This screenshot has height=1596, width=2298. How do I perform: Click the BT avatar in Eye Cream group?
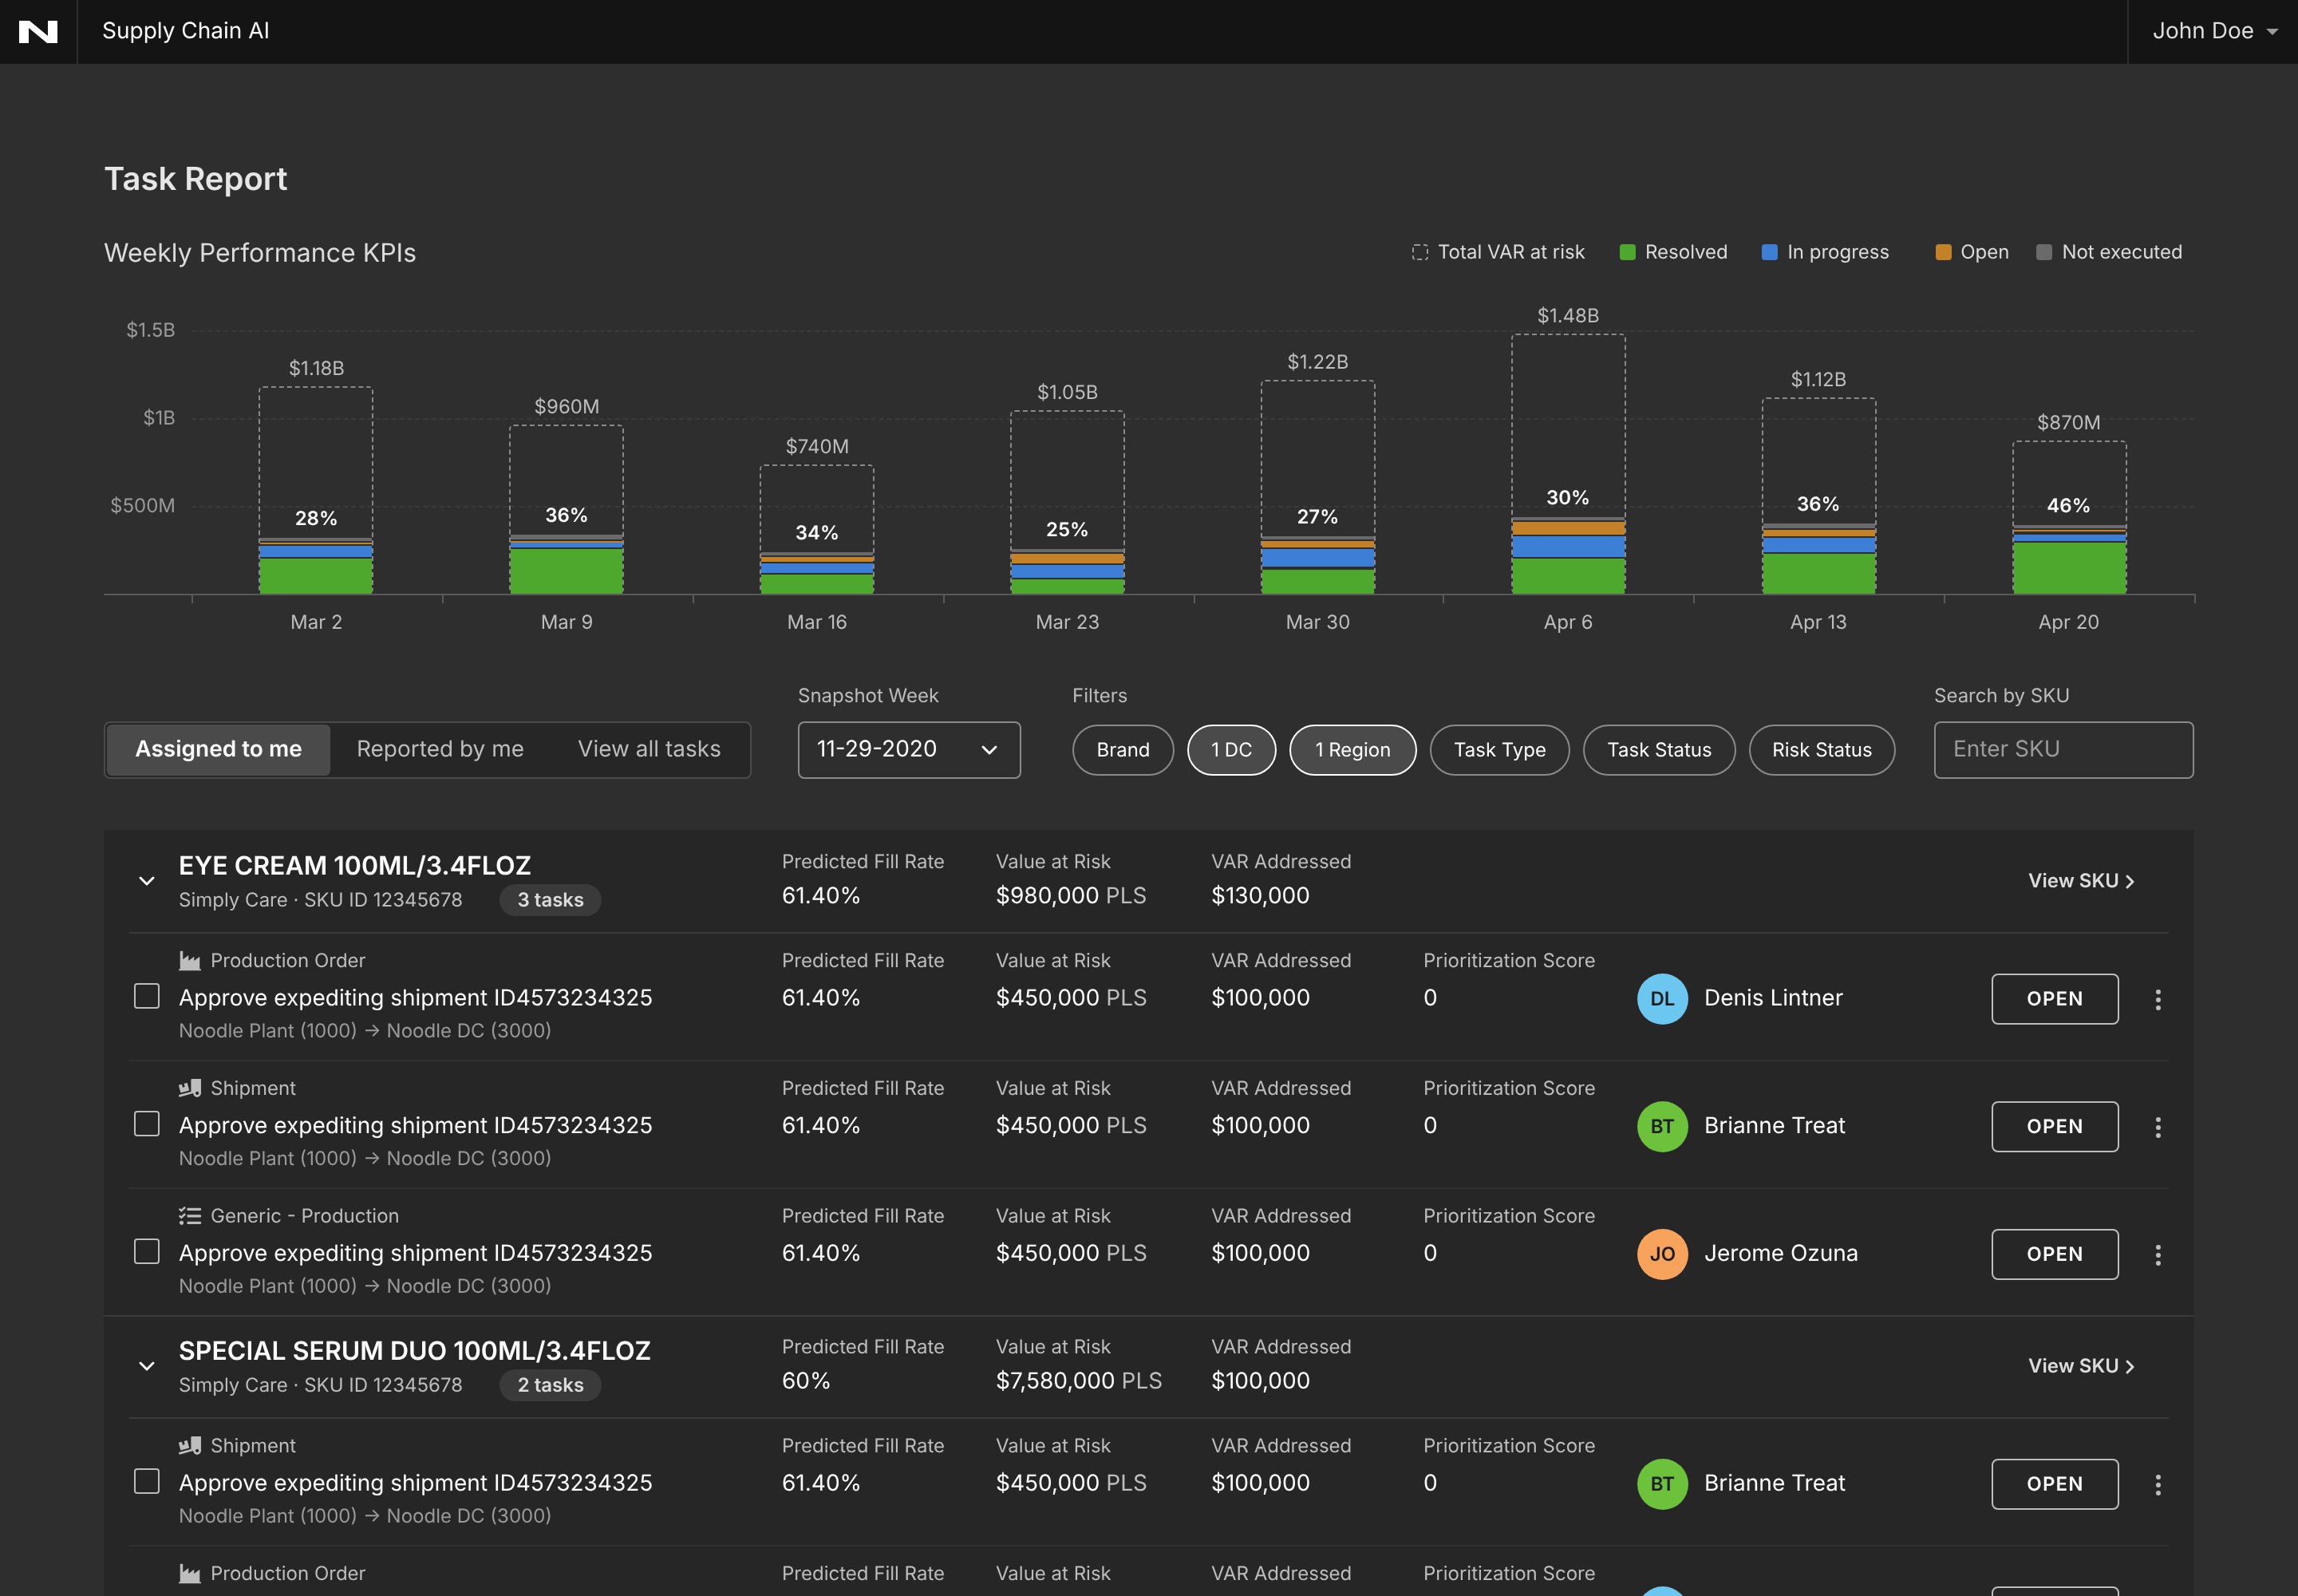(1662, 1127)
